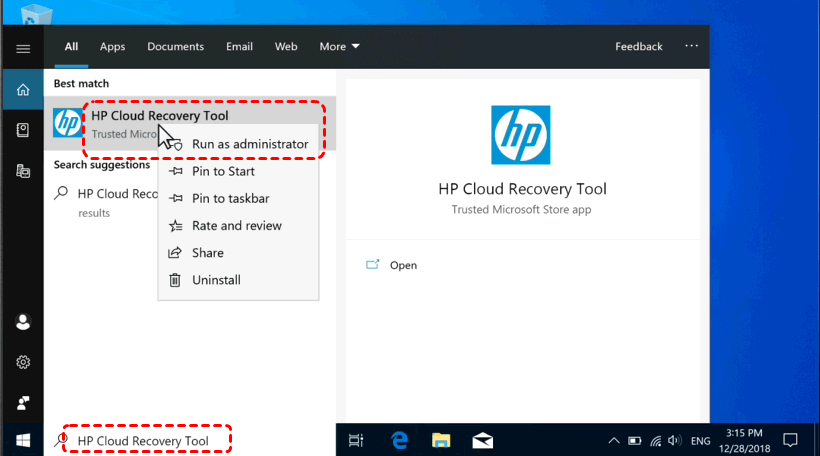Open Settings gear in sidebar
The image size is (820, 456).
(x=23, y=362)
